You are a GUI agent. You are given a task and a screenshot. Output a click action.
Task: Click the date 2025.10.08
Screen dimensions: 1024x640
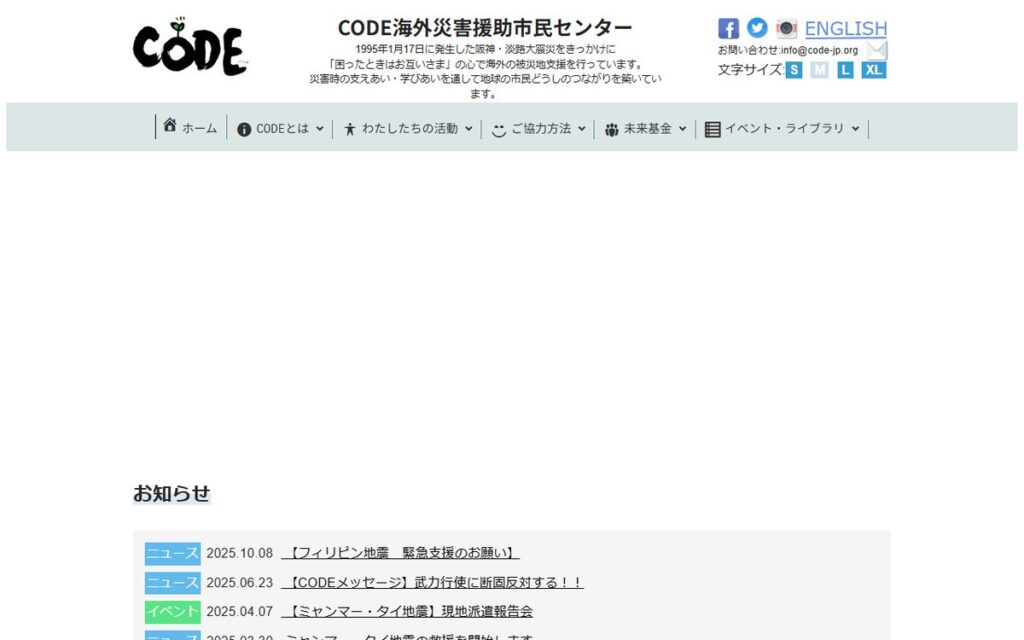click(240, 553)
